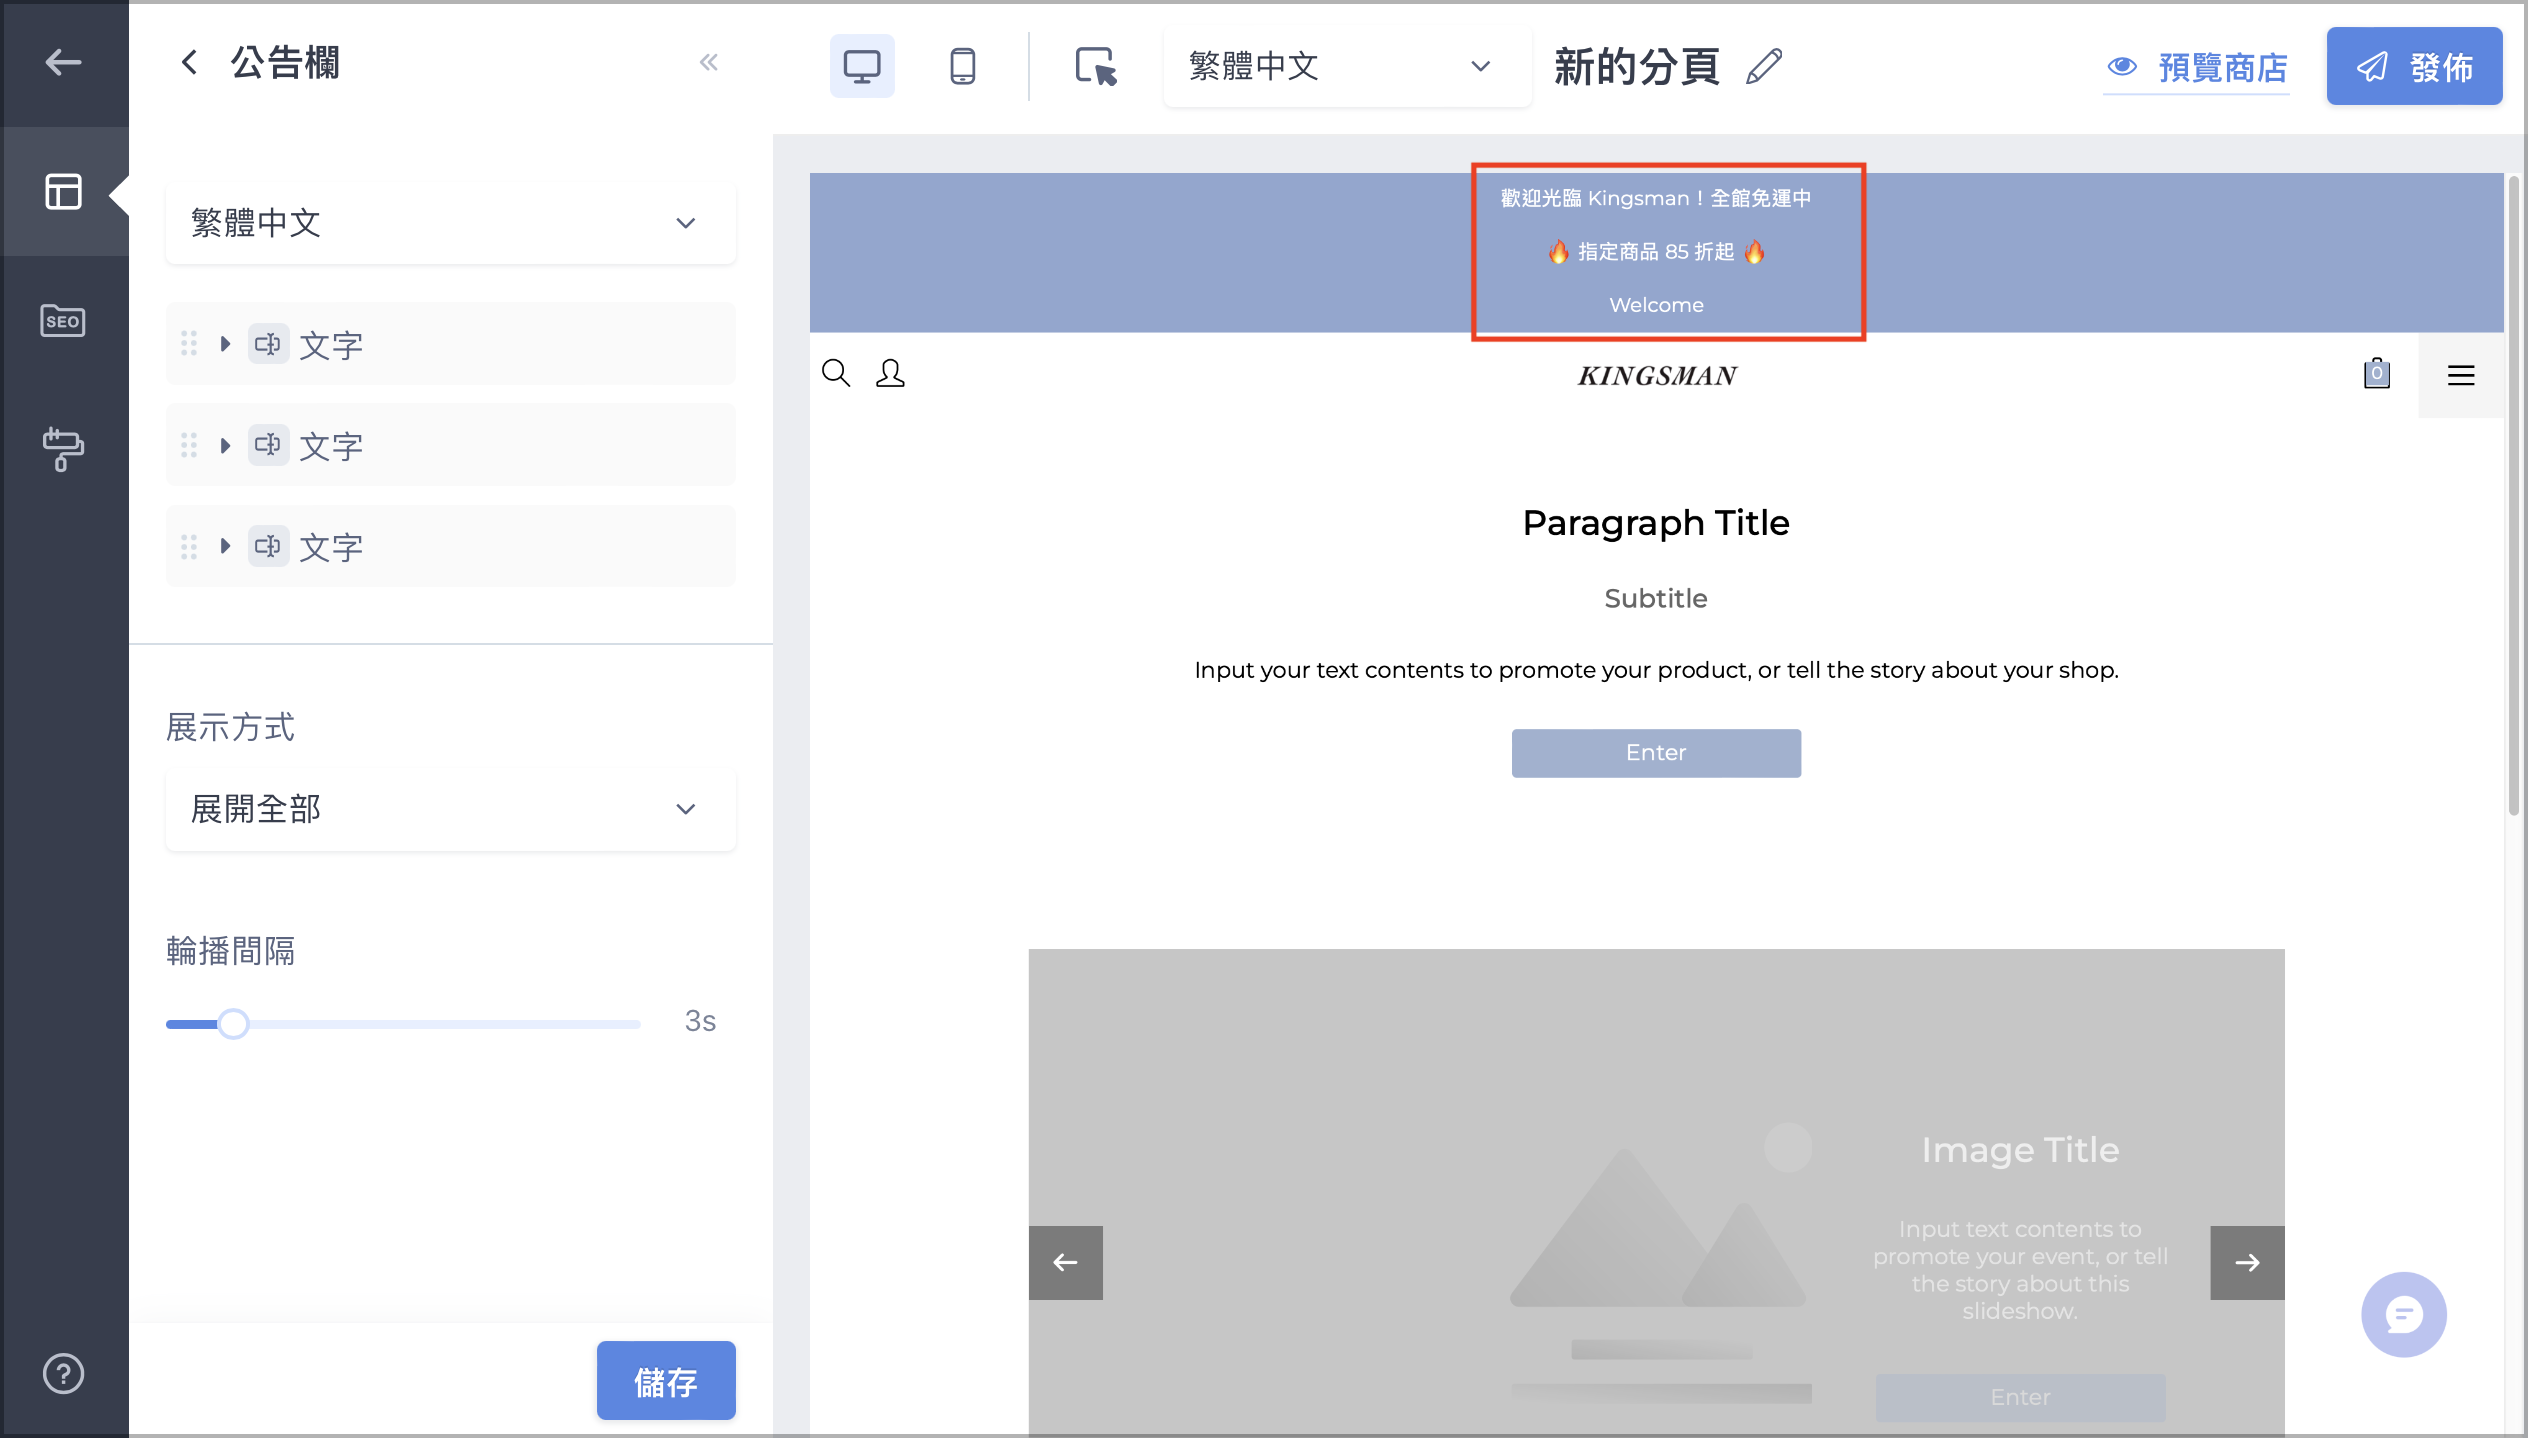Expand the second 文字 item

(x=225, y=445)
